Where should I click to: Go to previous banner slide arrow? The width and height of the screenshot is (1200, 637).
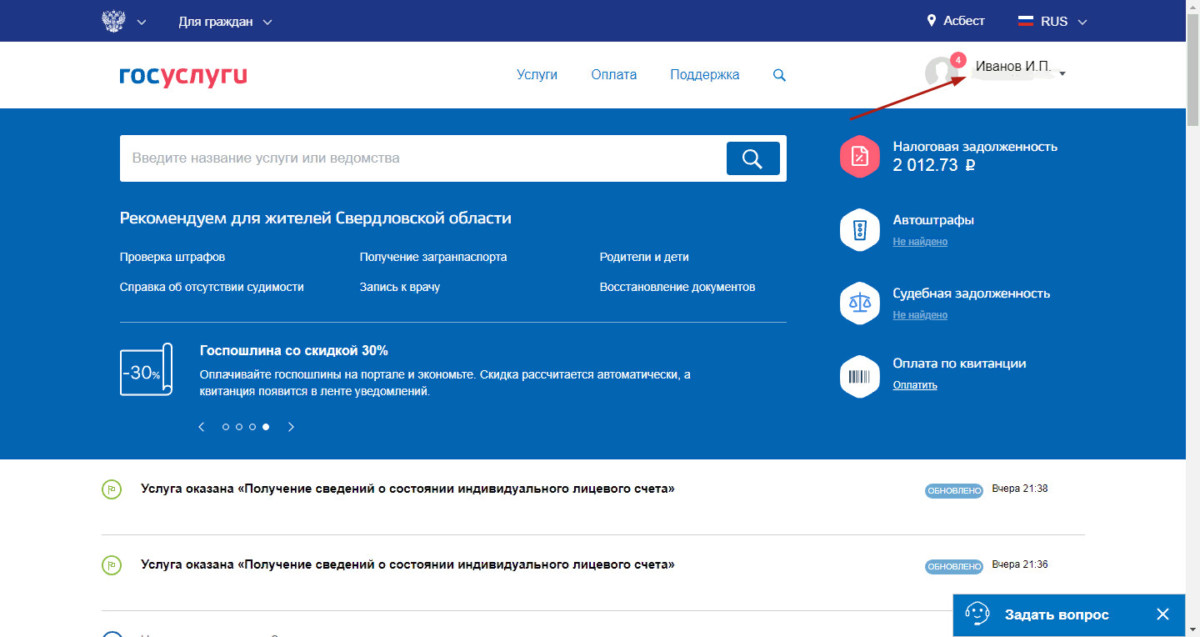[201, 427]
